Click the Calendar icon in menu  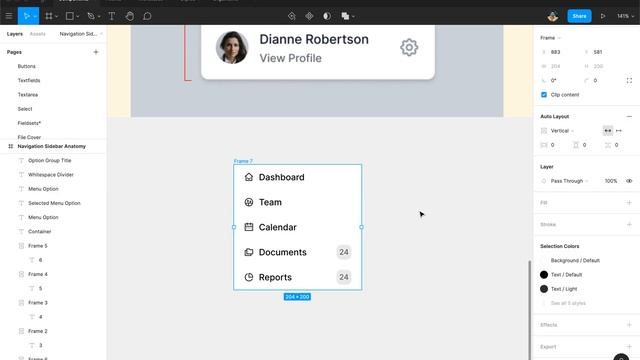coord(249,227)
